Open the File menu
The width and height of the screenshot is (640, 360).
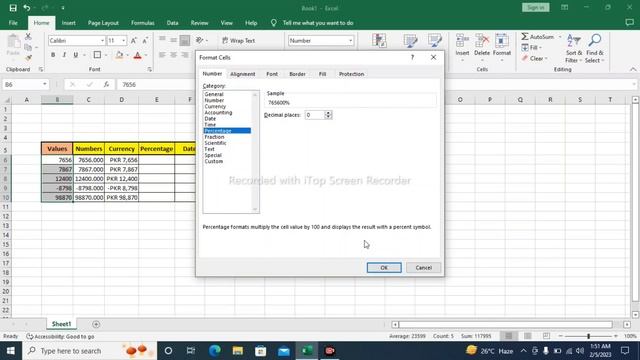[13, 23]
